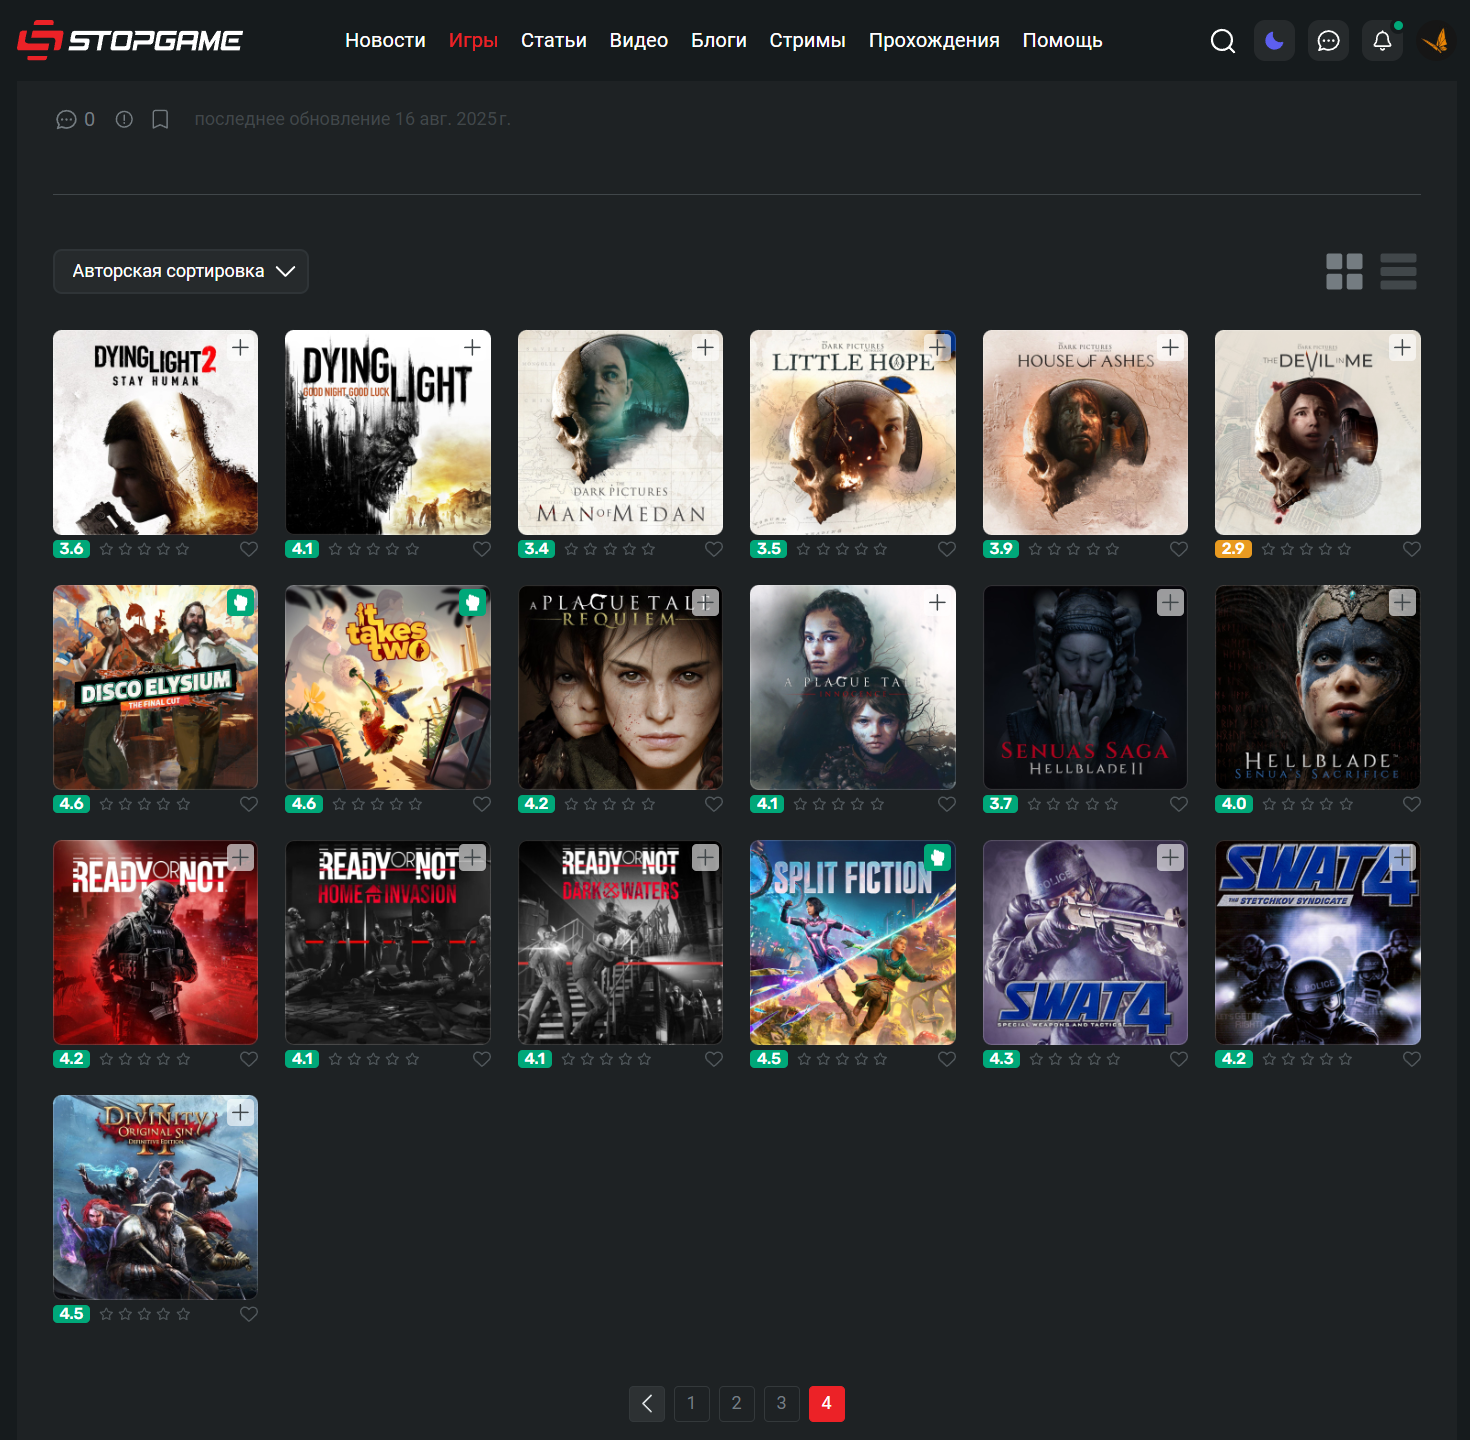This screenshot has width=1470, height=1440.
Task: Open comments icon with count 0
Action: [x=75, y=120]
